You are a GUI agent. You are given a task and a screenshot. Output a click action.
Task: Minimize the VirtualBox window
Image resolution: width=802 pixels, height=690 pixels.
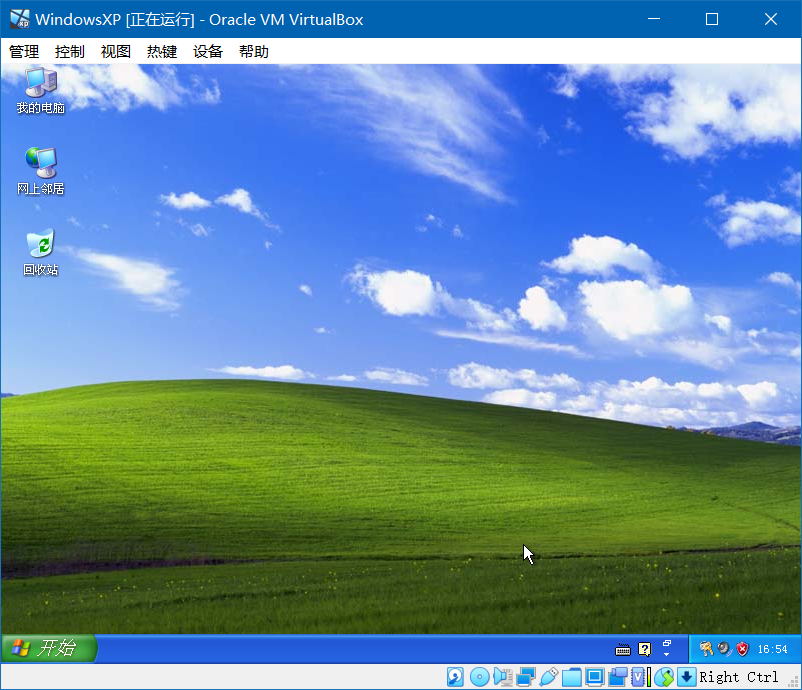pos(654,19)
